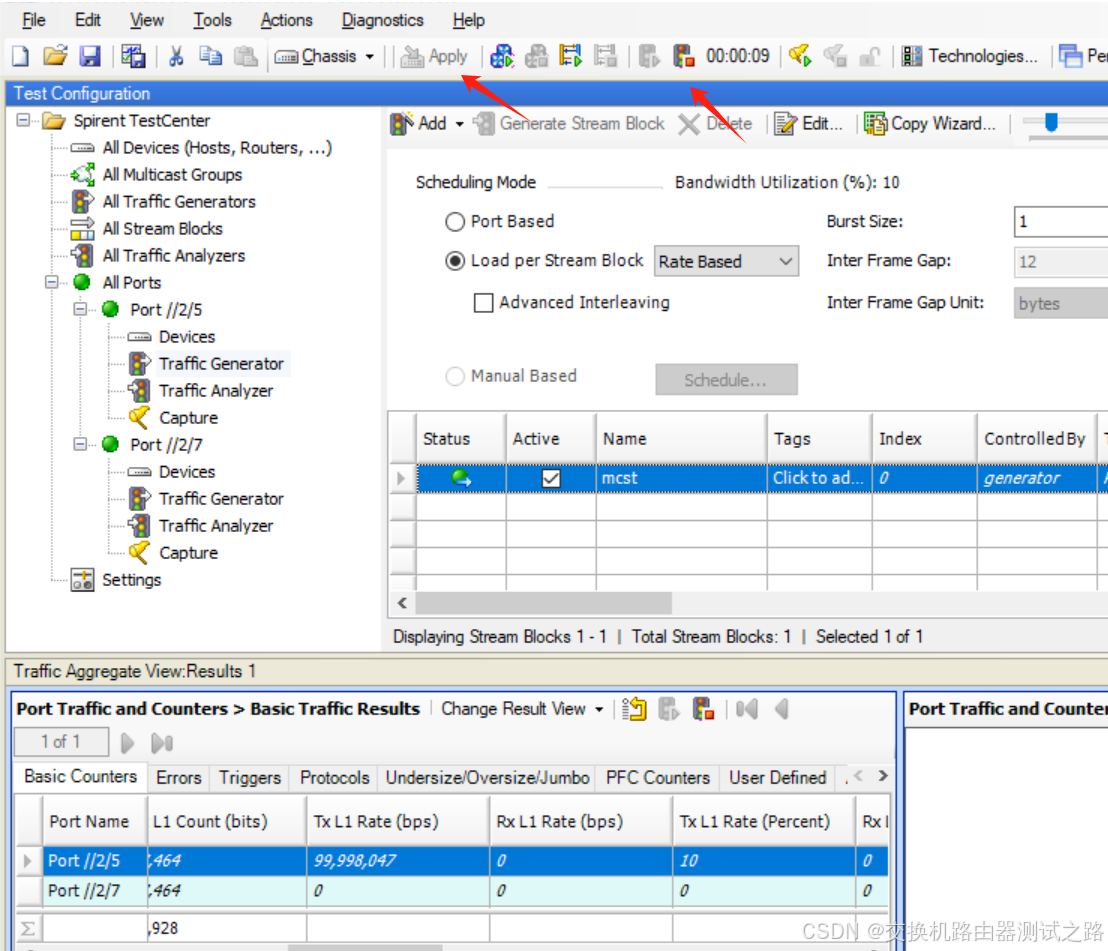
Task: Click the blue devices icon right of Apply
Action: tap(502, 56)
